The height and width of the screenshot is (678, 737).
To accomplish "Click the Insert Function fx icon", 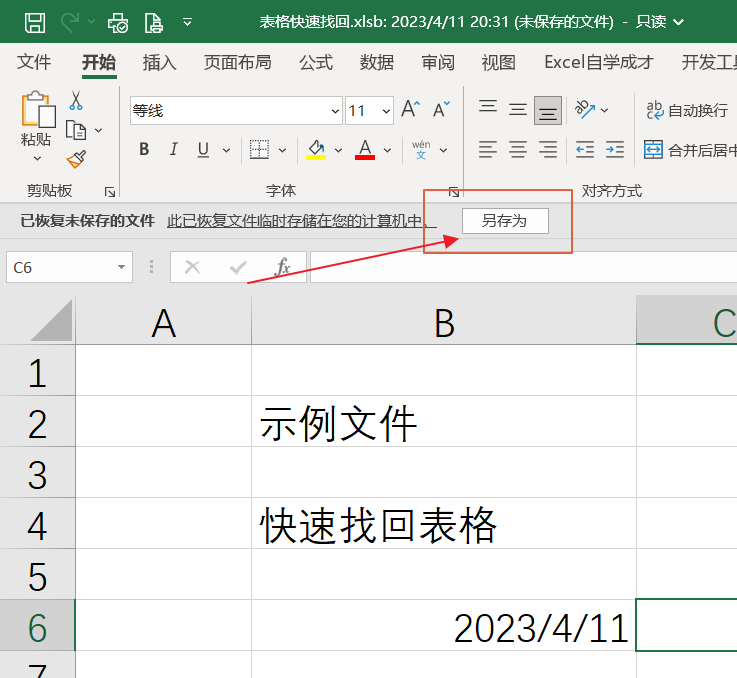I will coord(282,267).
